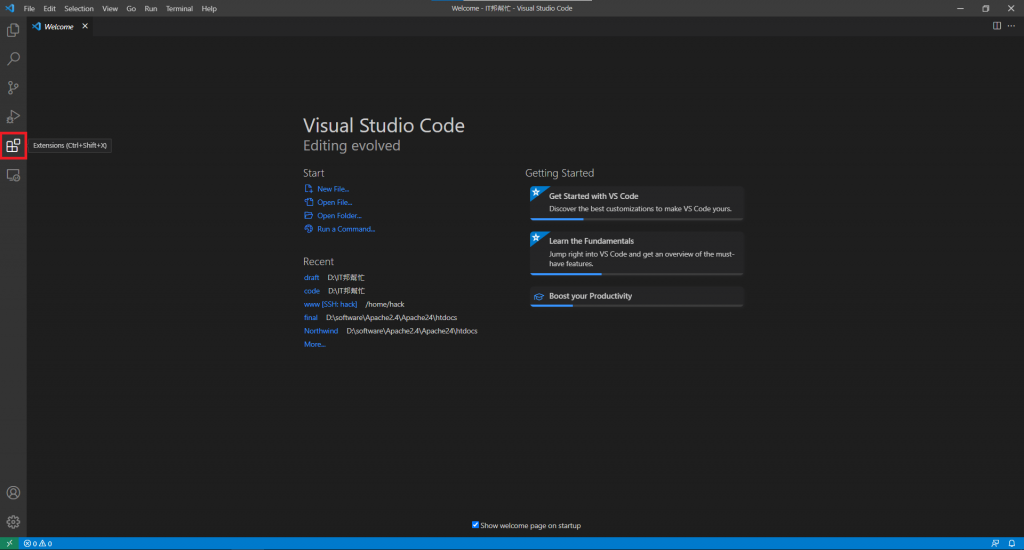The width and height of the screenshot is (1024, 550).
Task: Click the remote window indicator in status bar
Action: tap(9, 543)
